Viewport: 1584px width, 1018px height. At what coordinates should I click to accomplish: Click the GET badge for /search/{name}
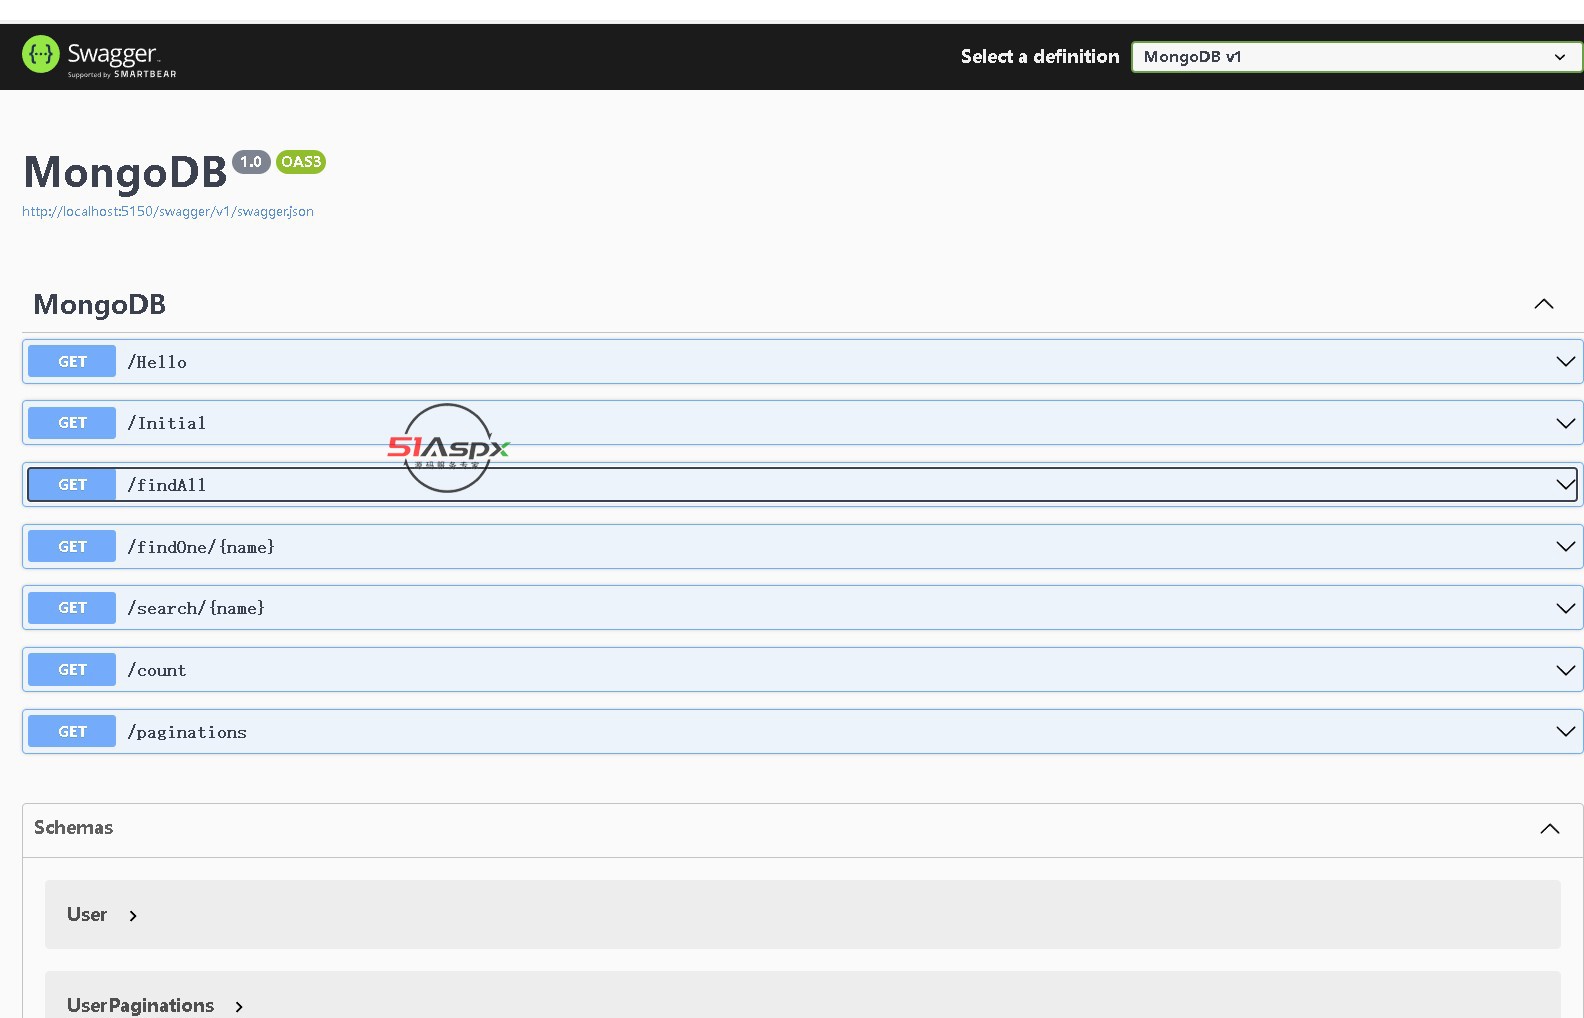coord(72,608)
